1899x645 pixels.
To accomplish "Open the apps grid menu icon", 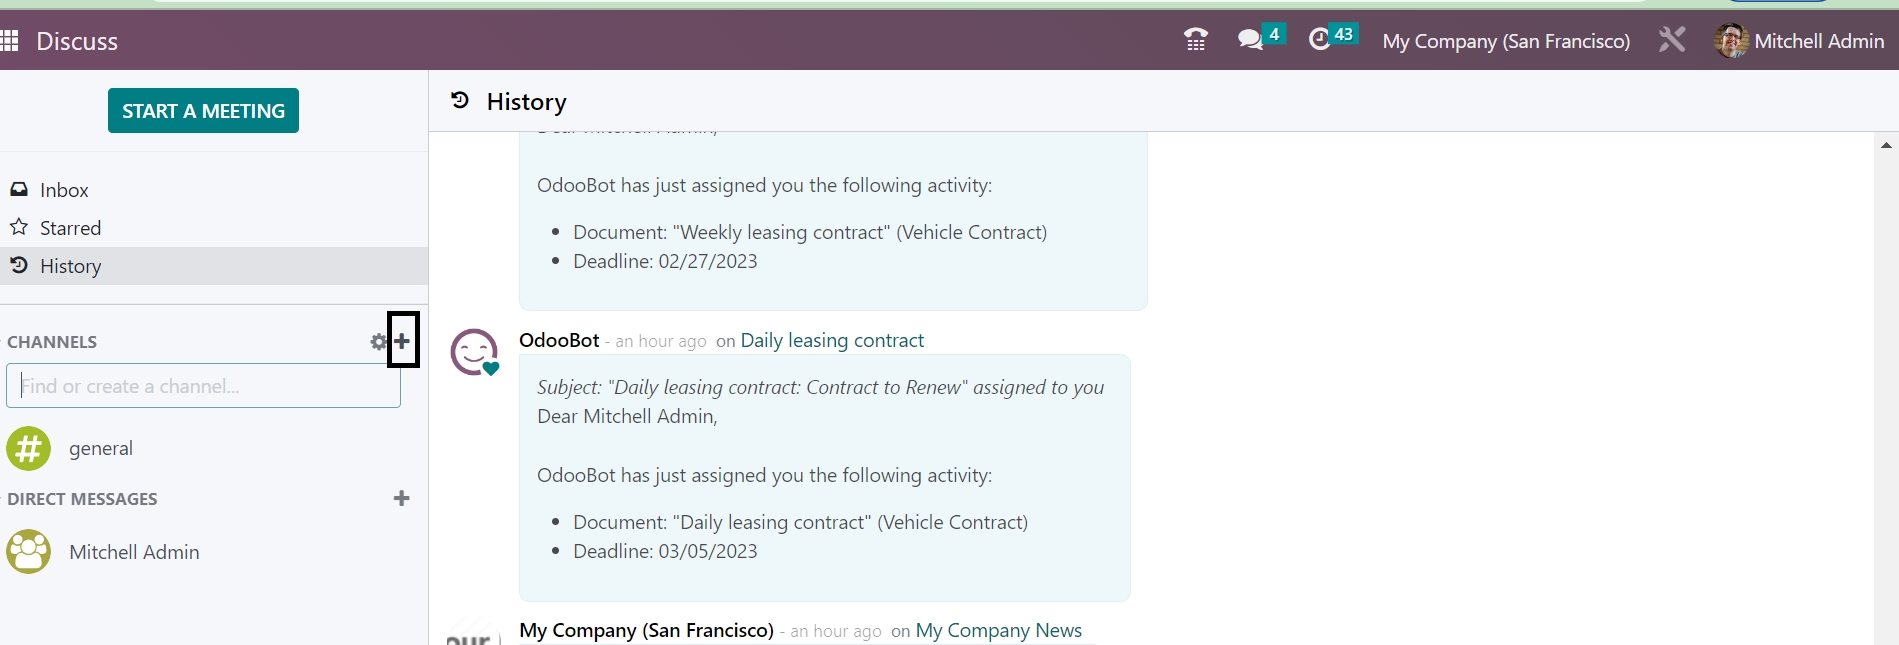I will (10, 41).
